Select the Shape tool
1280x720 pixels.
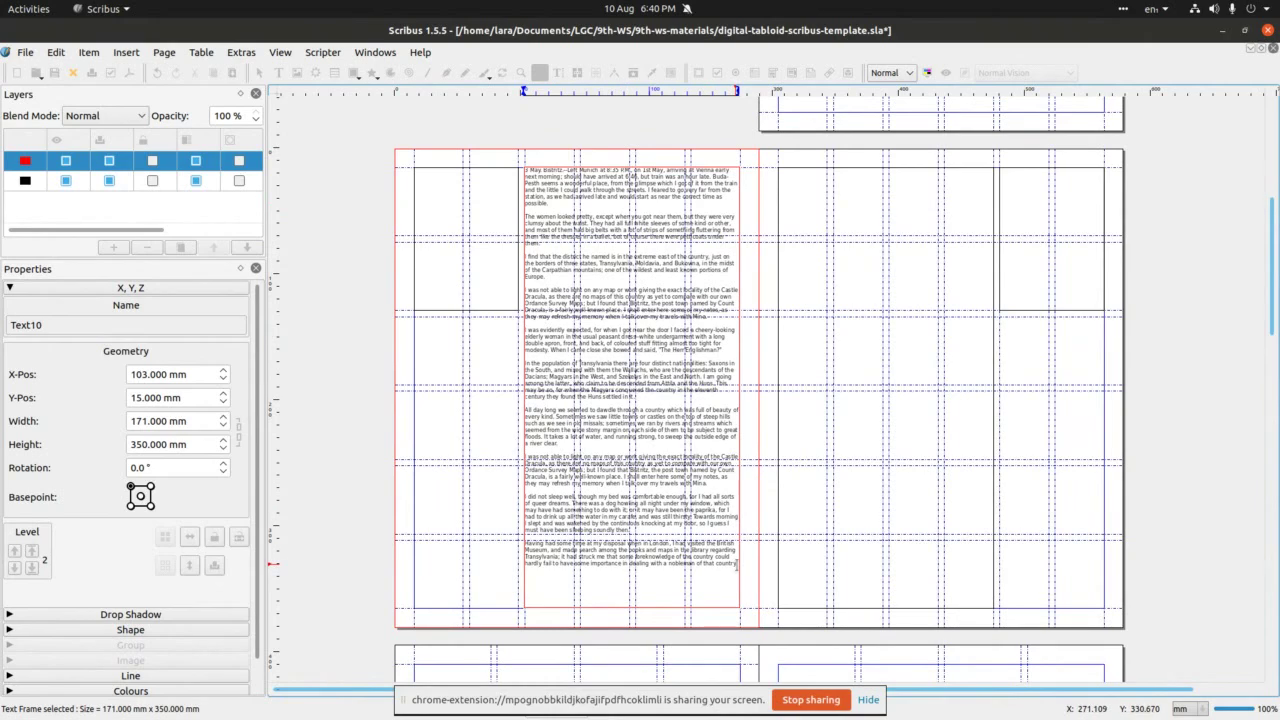pos(354,73)
